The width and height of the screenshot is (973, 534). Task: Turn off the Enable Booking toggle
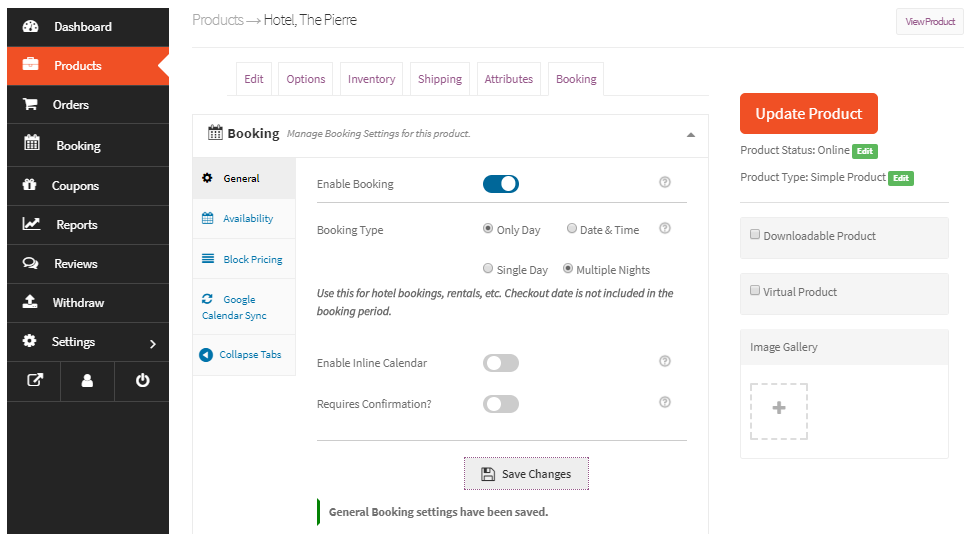[x=500, y=184]
